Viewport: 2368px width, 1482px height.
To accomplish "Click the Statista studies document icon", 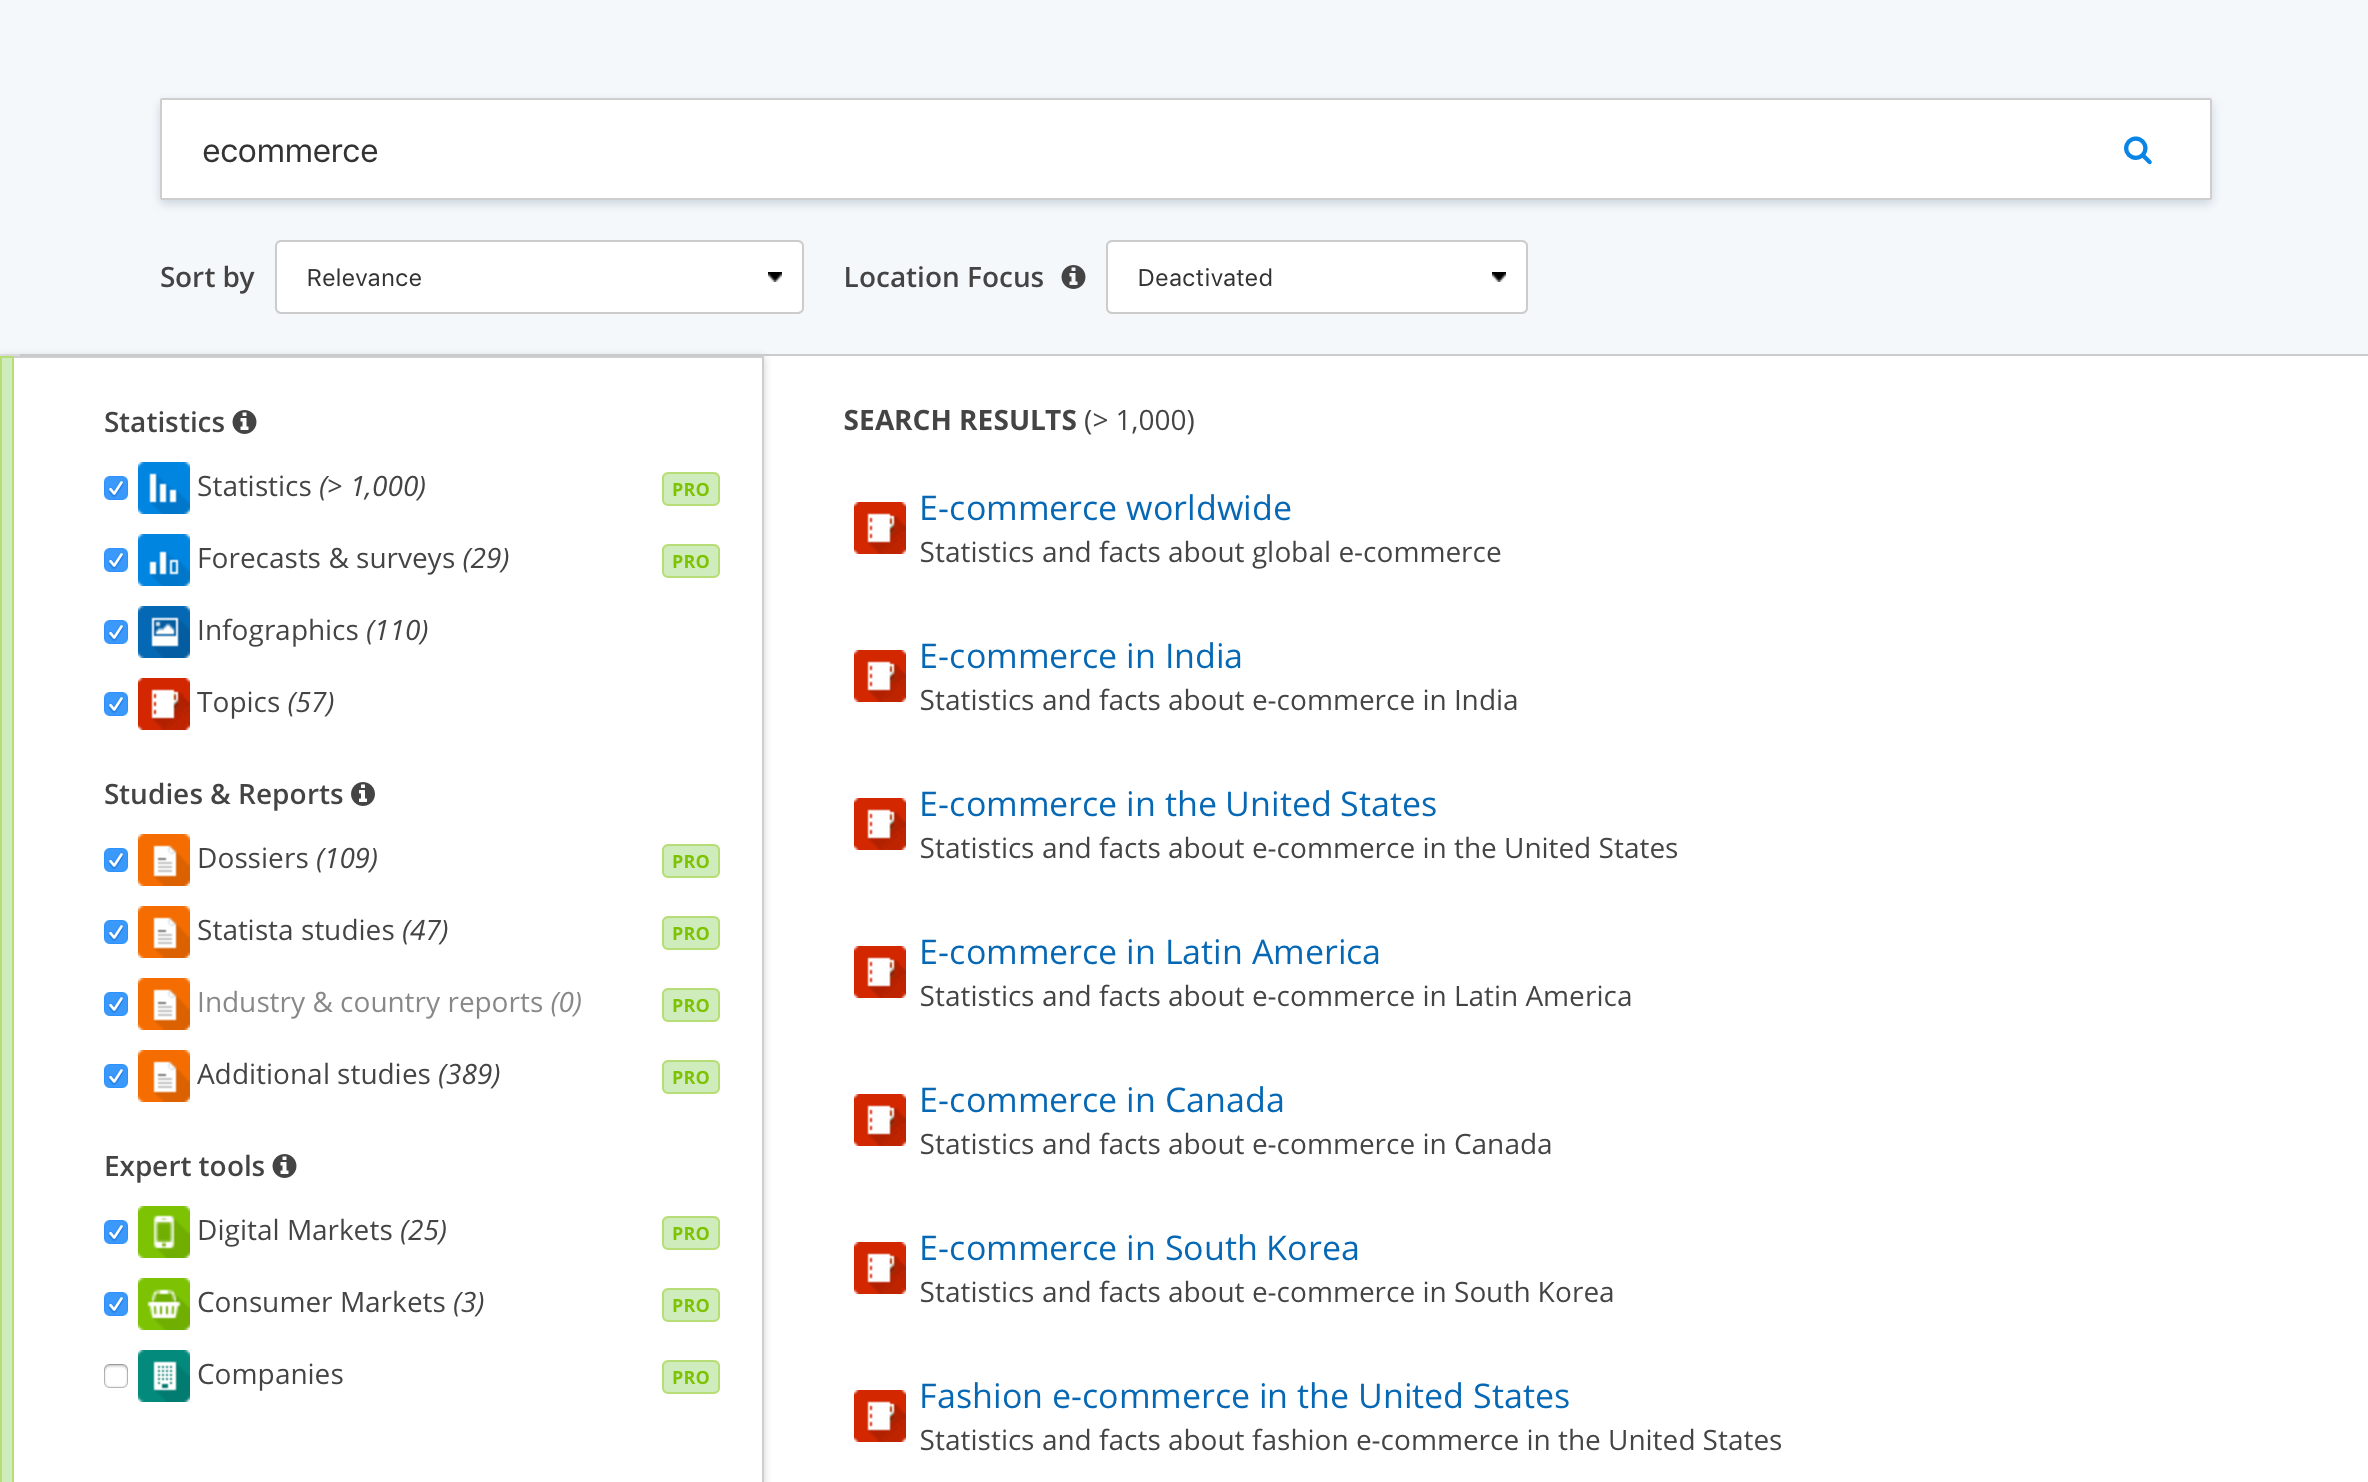I will (163, 931).
